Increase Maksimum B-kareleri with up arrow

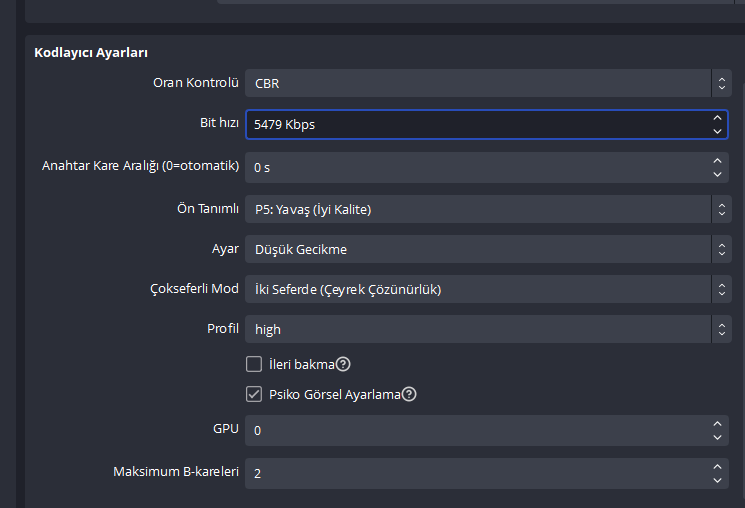718,466
